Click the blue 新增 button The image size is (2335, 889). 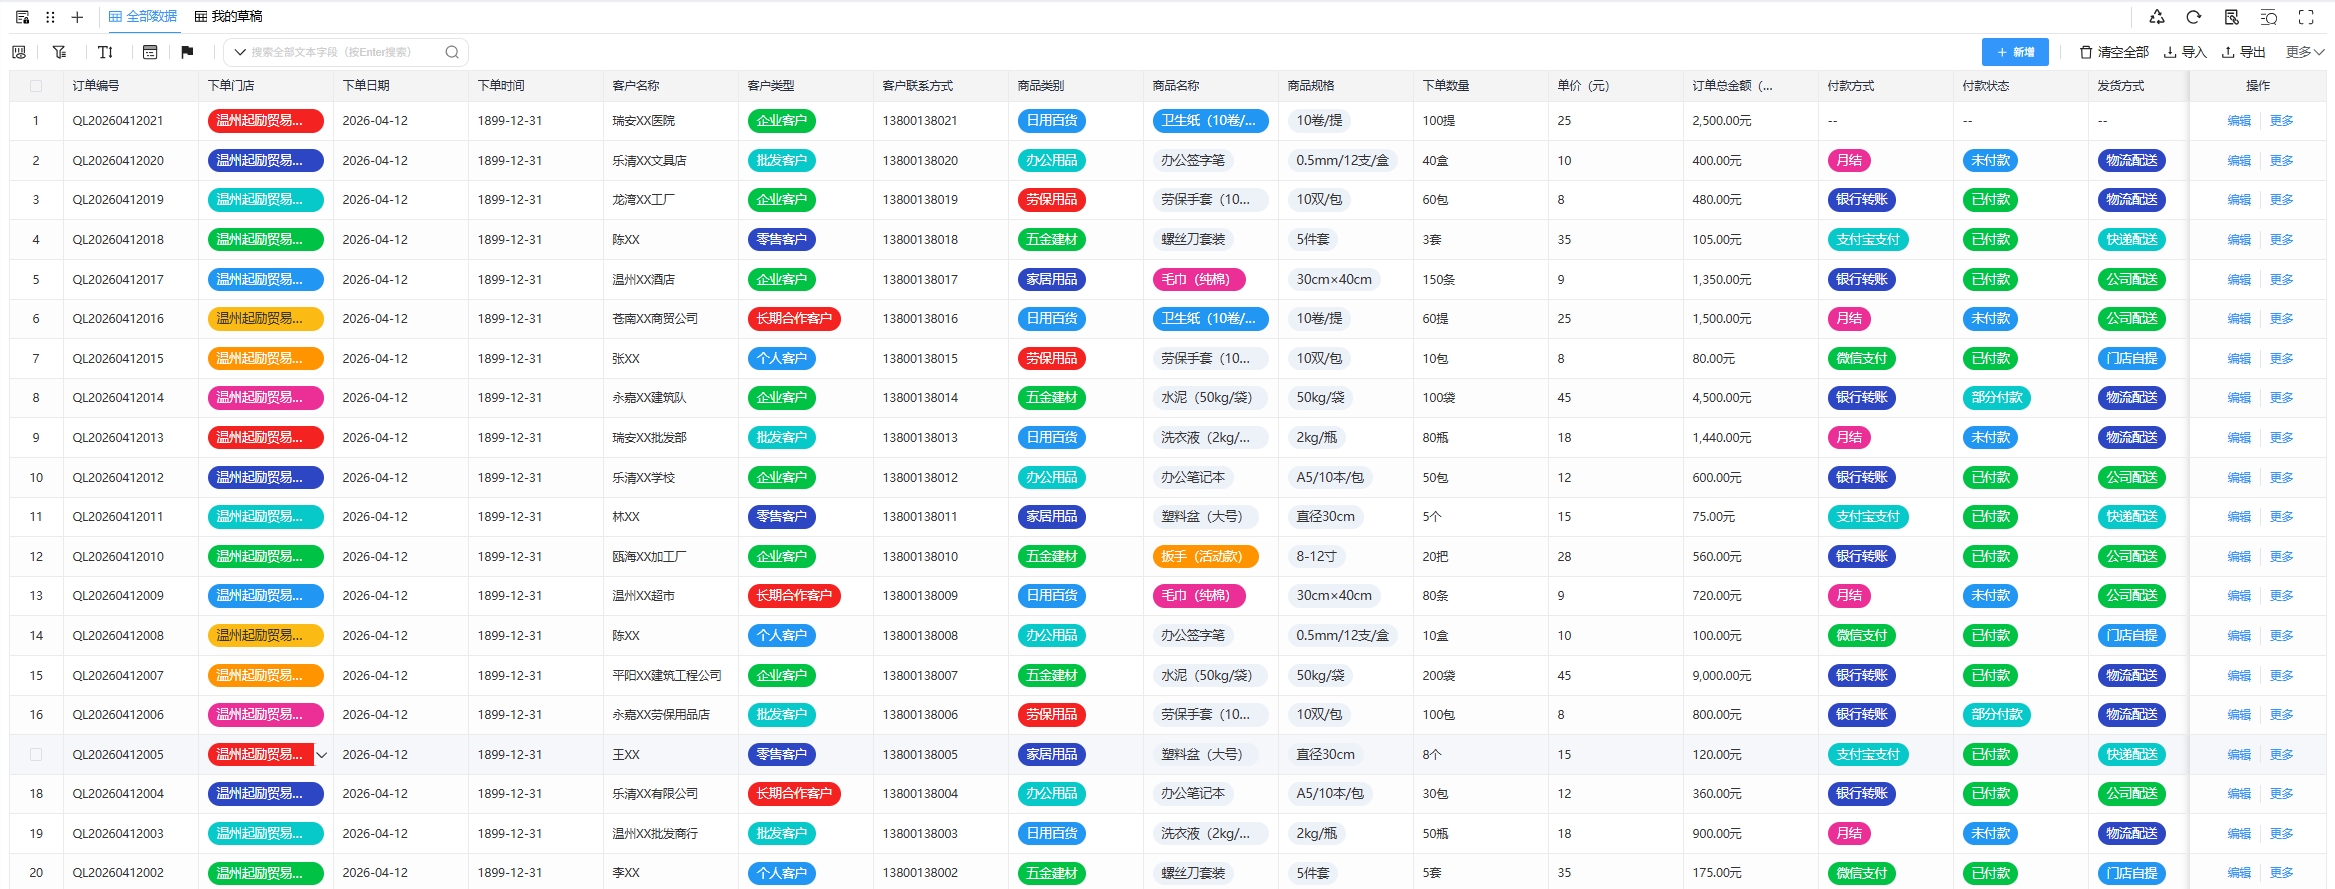click(x=2014, y=52)
